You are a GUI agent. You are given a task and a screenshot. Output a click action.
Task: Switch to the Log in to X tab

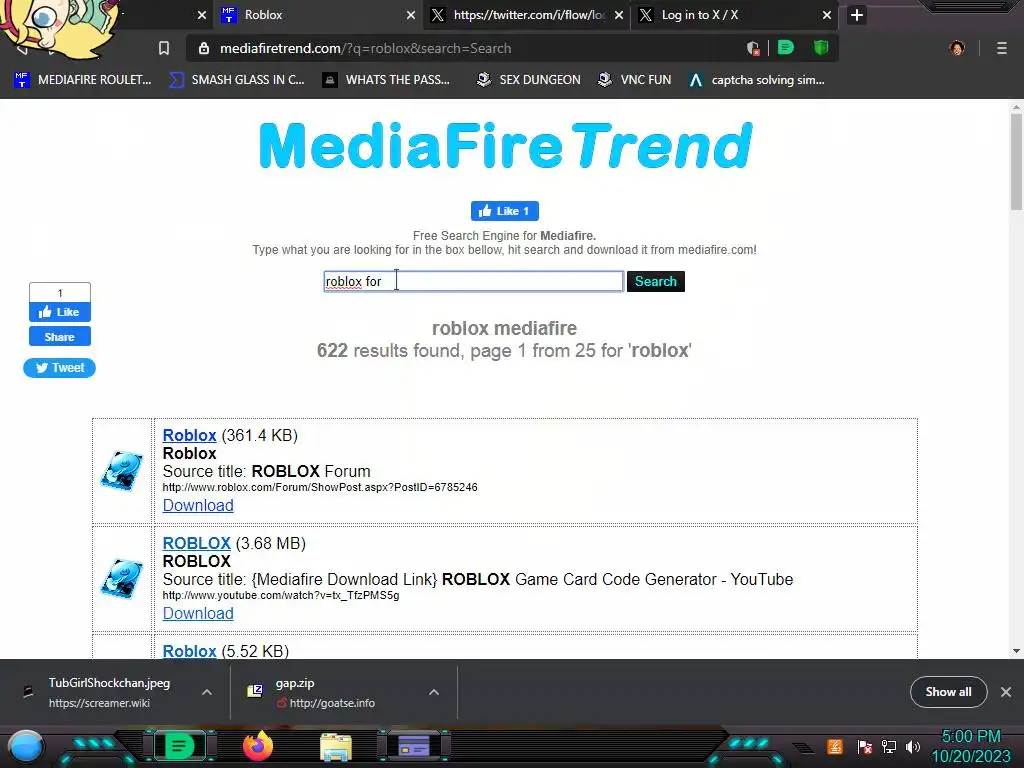tap(735, 15)
